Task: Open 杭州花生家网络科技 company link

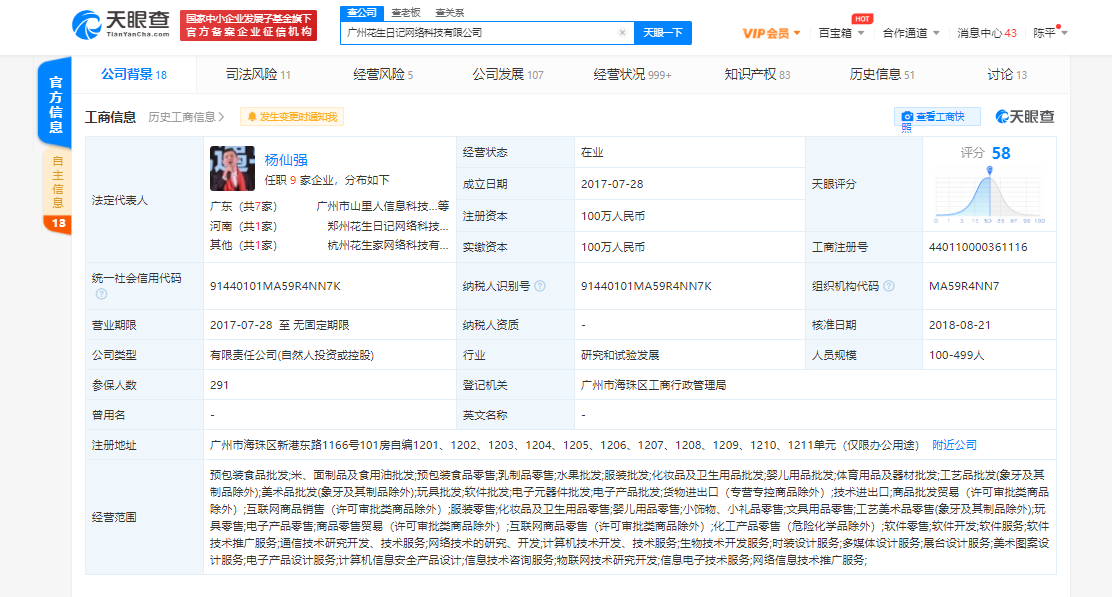Action: click(x=387, y=245)
